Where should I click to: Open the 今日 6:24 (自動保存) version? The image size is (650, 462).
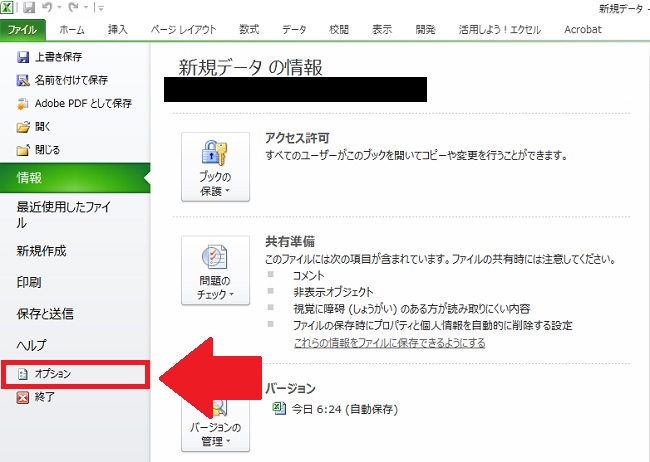tap(344, 409)
